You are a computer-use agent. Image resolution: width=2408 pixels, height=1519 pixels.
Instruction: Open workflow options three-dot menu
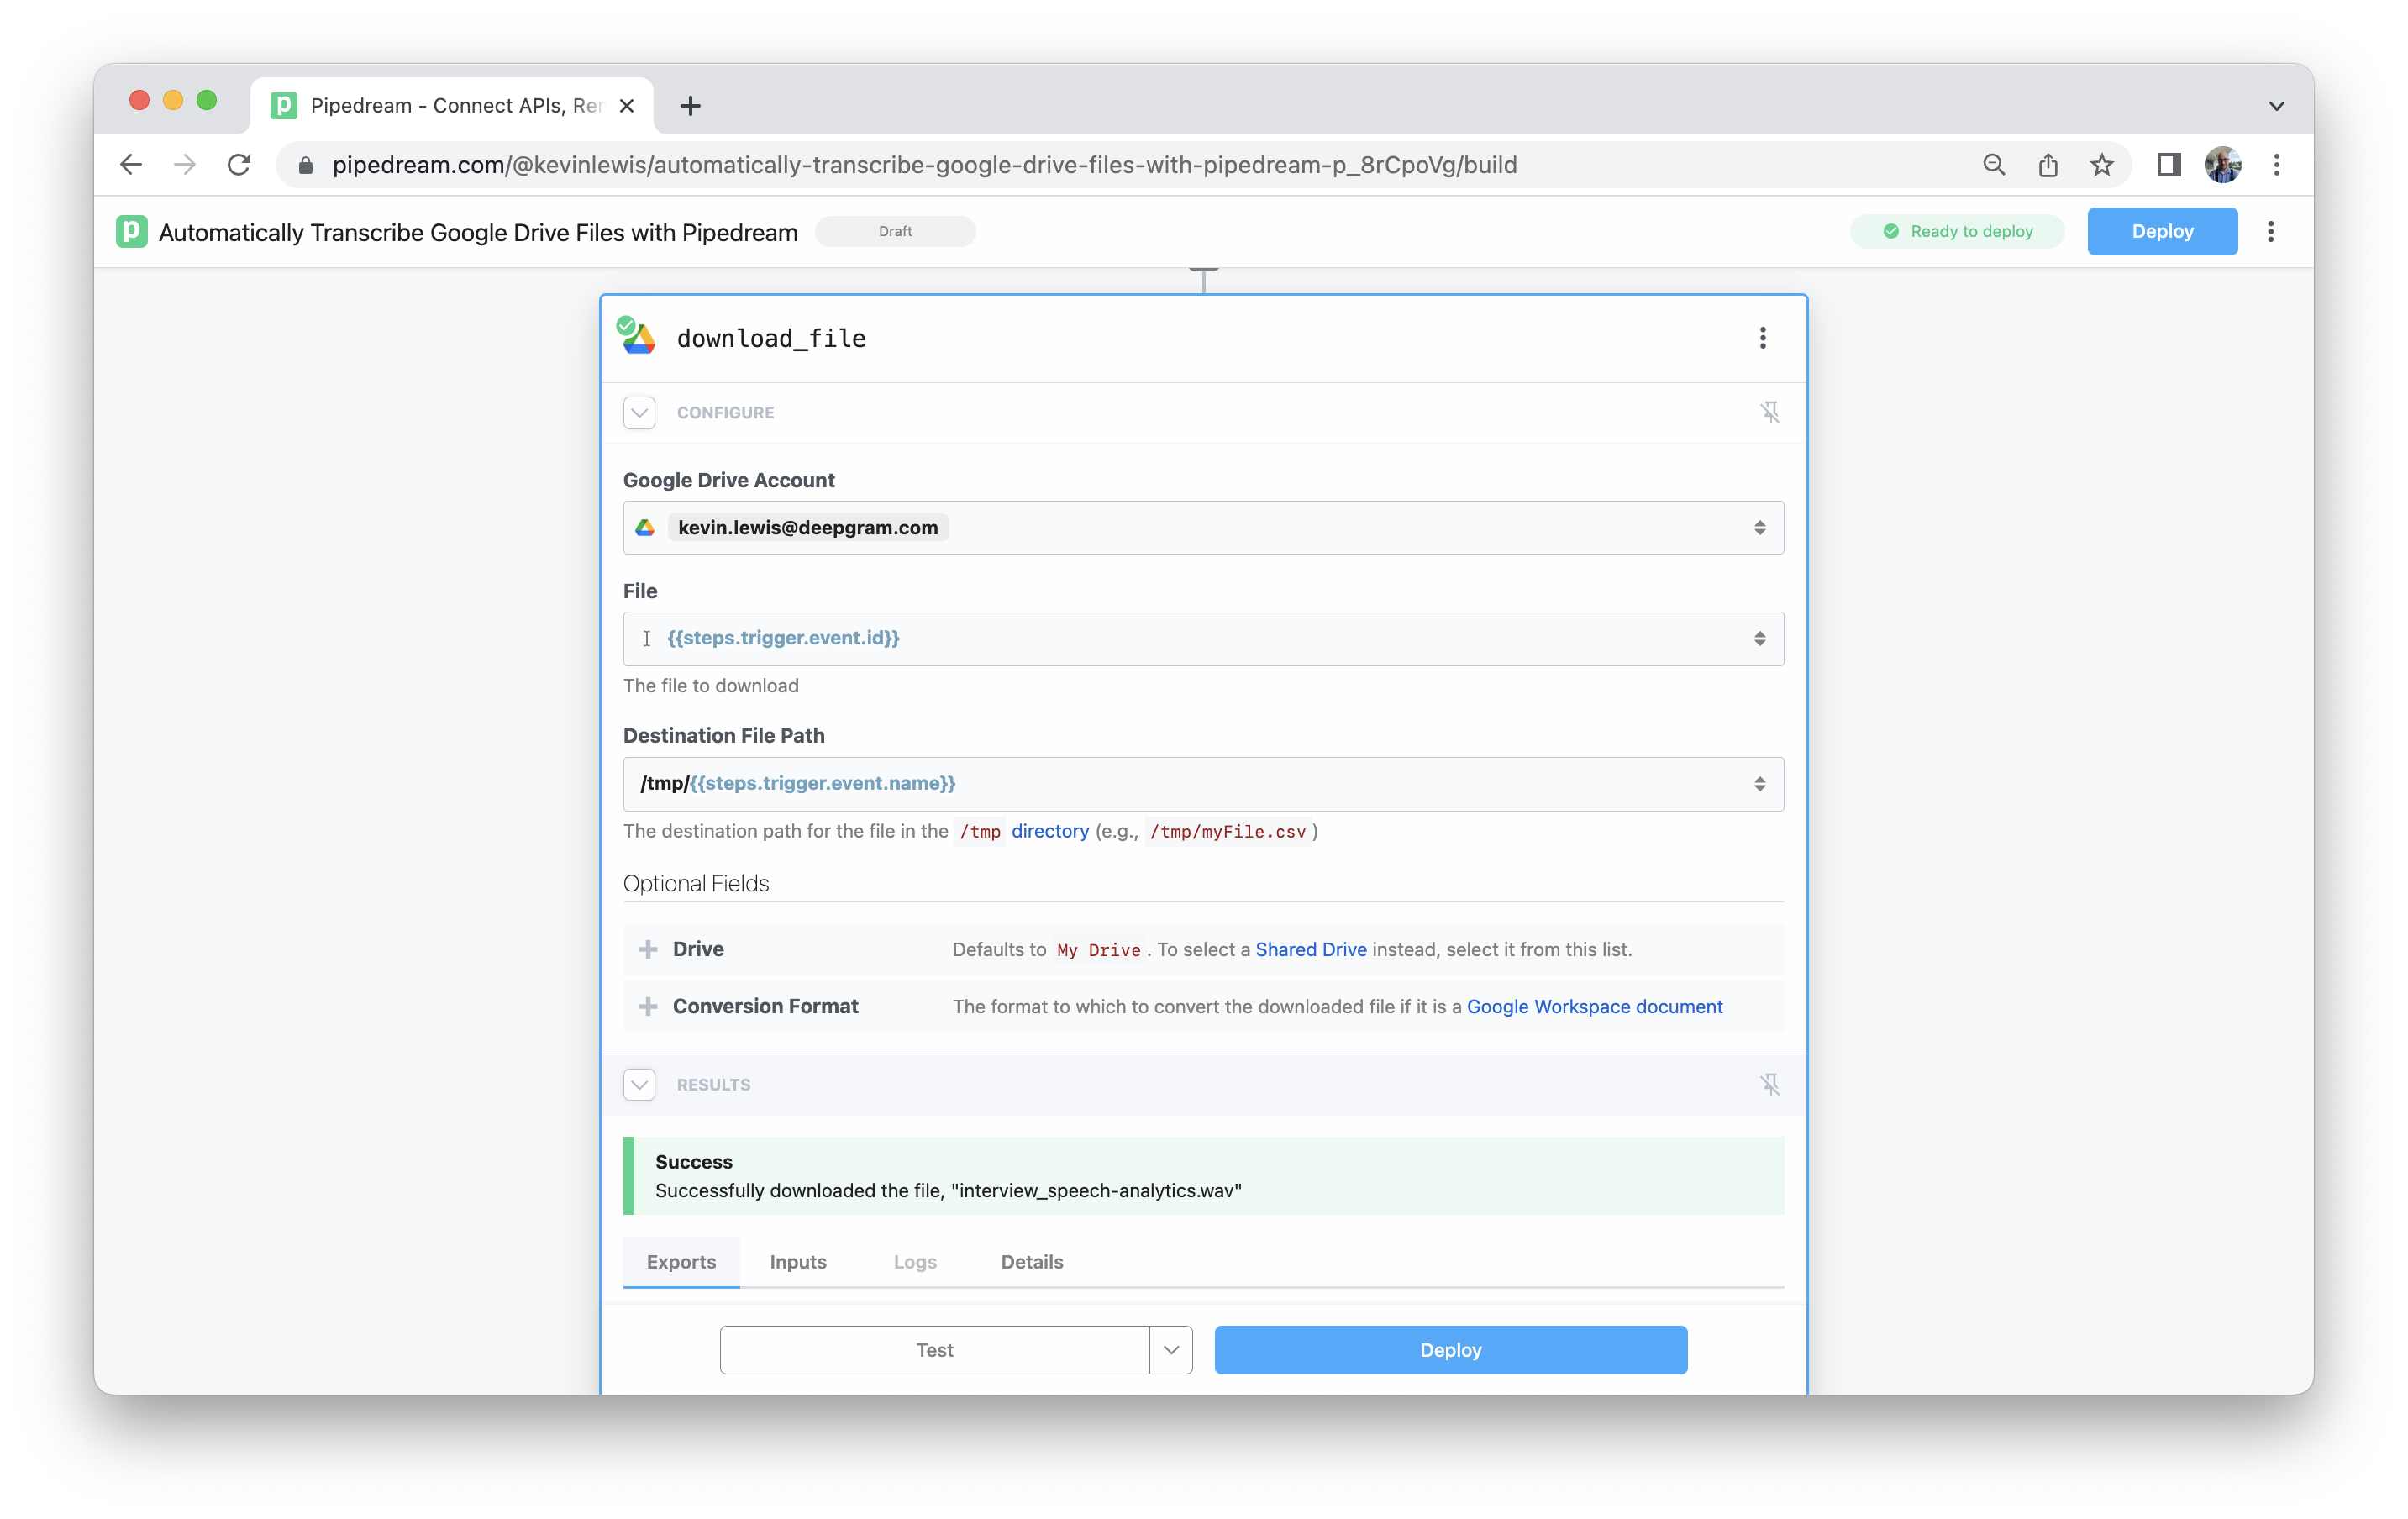click(x=2271, y=232)
